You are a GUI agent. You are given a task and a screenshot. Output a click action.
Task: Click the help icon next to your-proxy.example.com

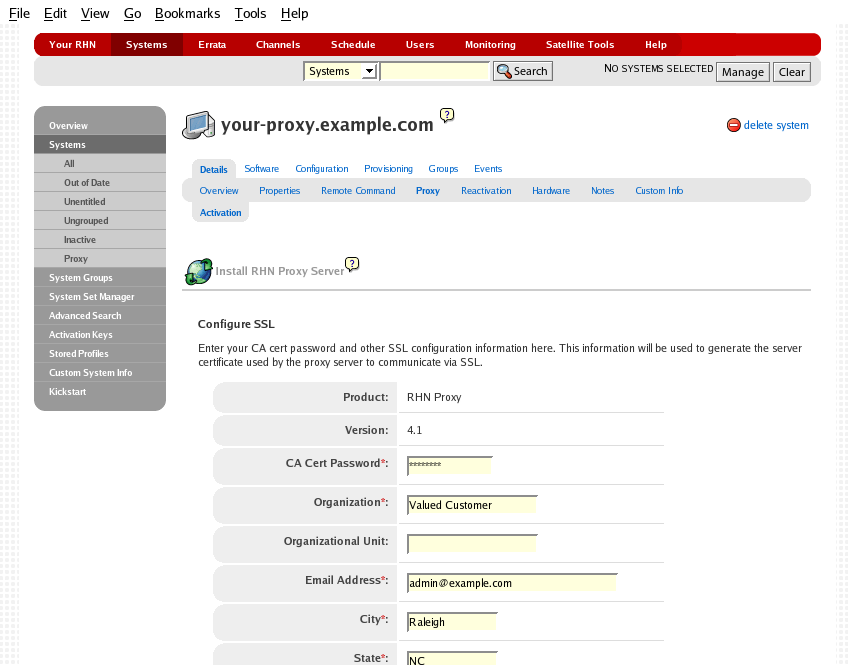click(x=447, y=115)
